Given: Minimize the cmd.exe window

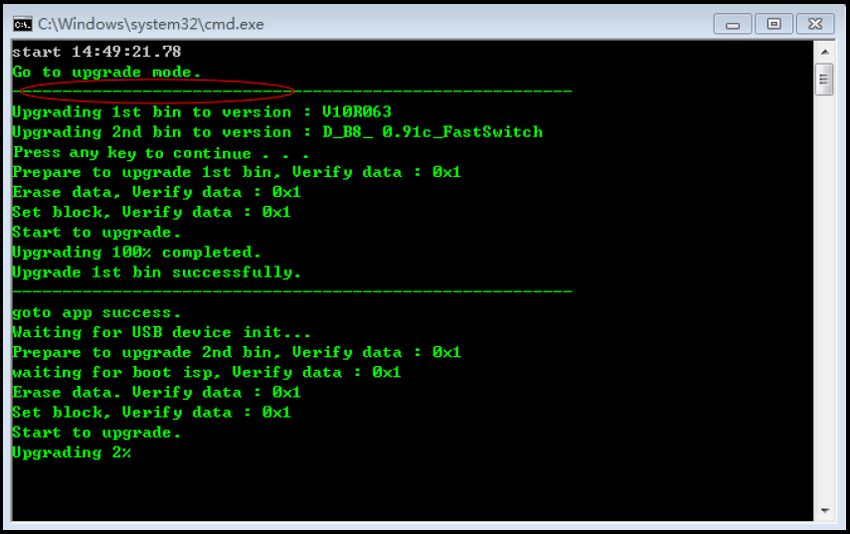Looking at the screenshot, I should pos(732,24).
